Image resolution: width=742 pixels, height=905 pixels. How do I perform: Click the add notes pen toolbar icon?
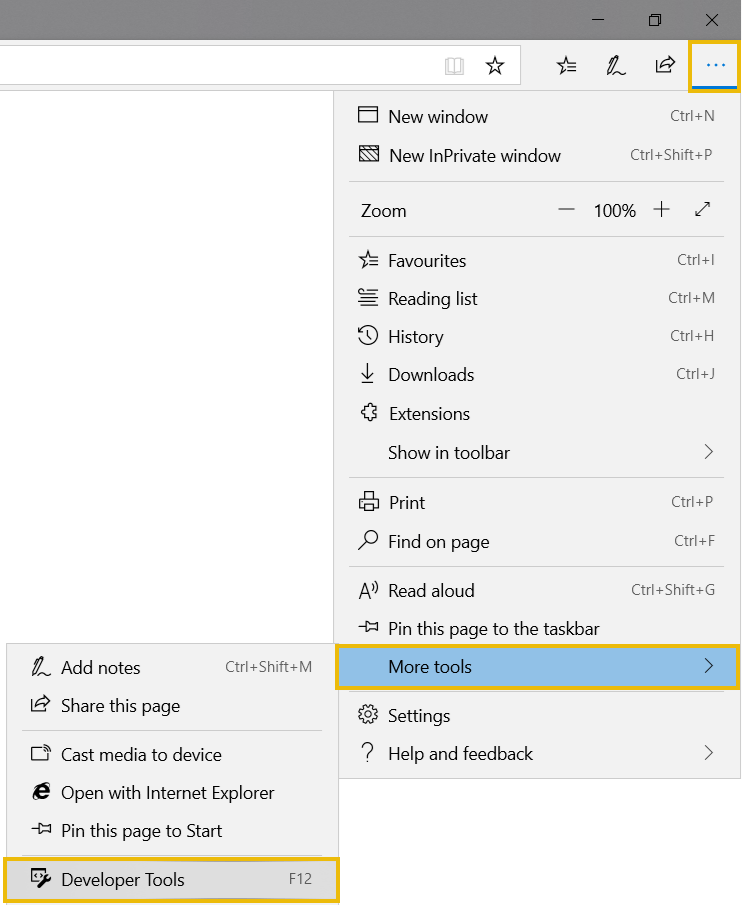616,66
